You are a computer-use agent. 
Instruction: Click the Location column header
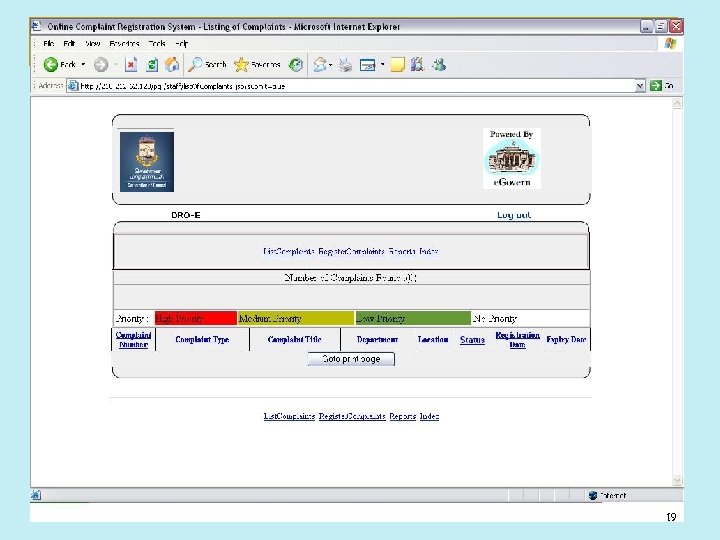(x=433, y=340)
